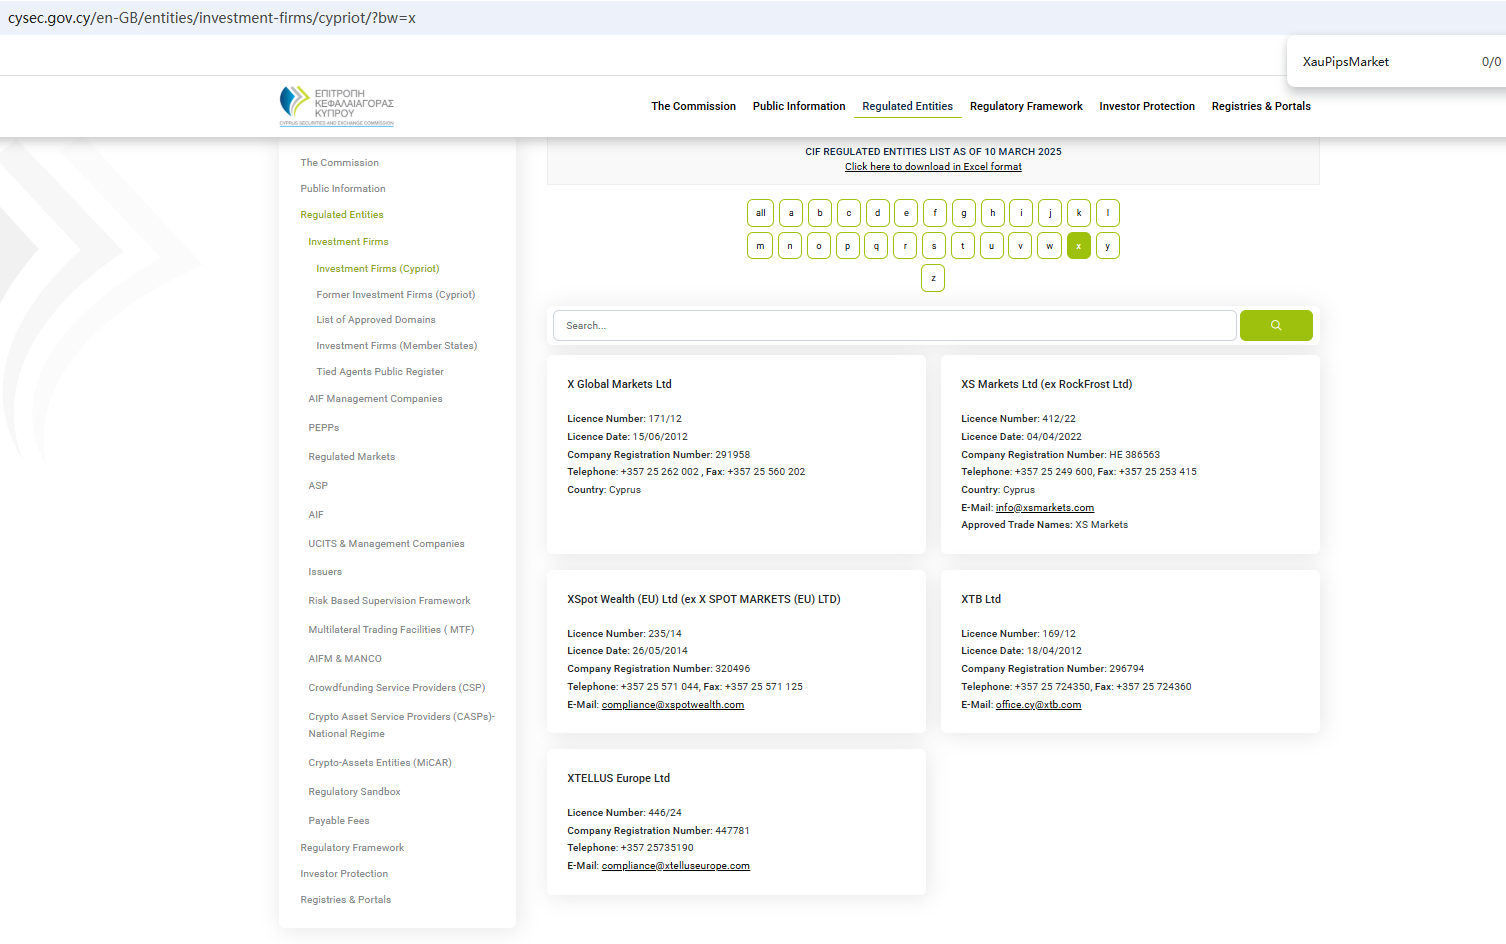Open compliance@xspotwealth.com email link
The width and height of the screenshot is (1506, 944).
(673, 705)
